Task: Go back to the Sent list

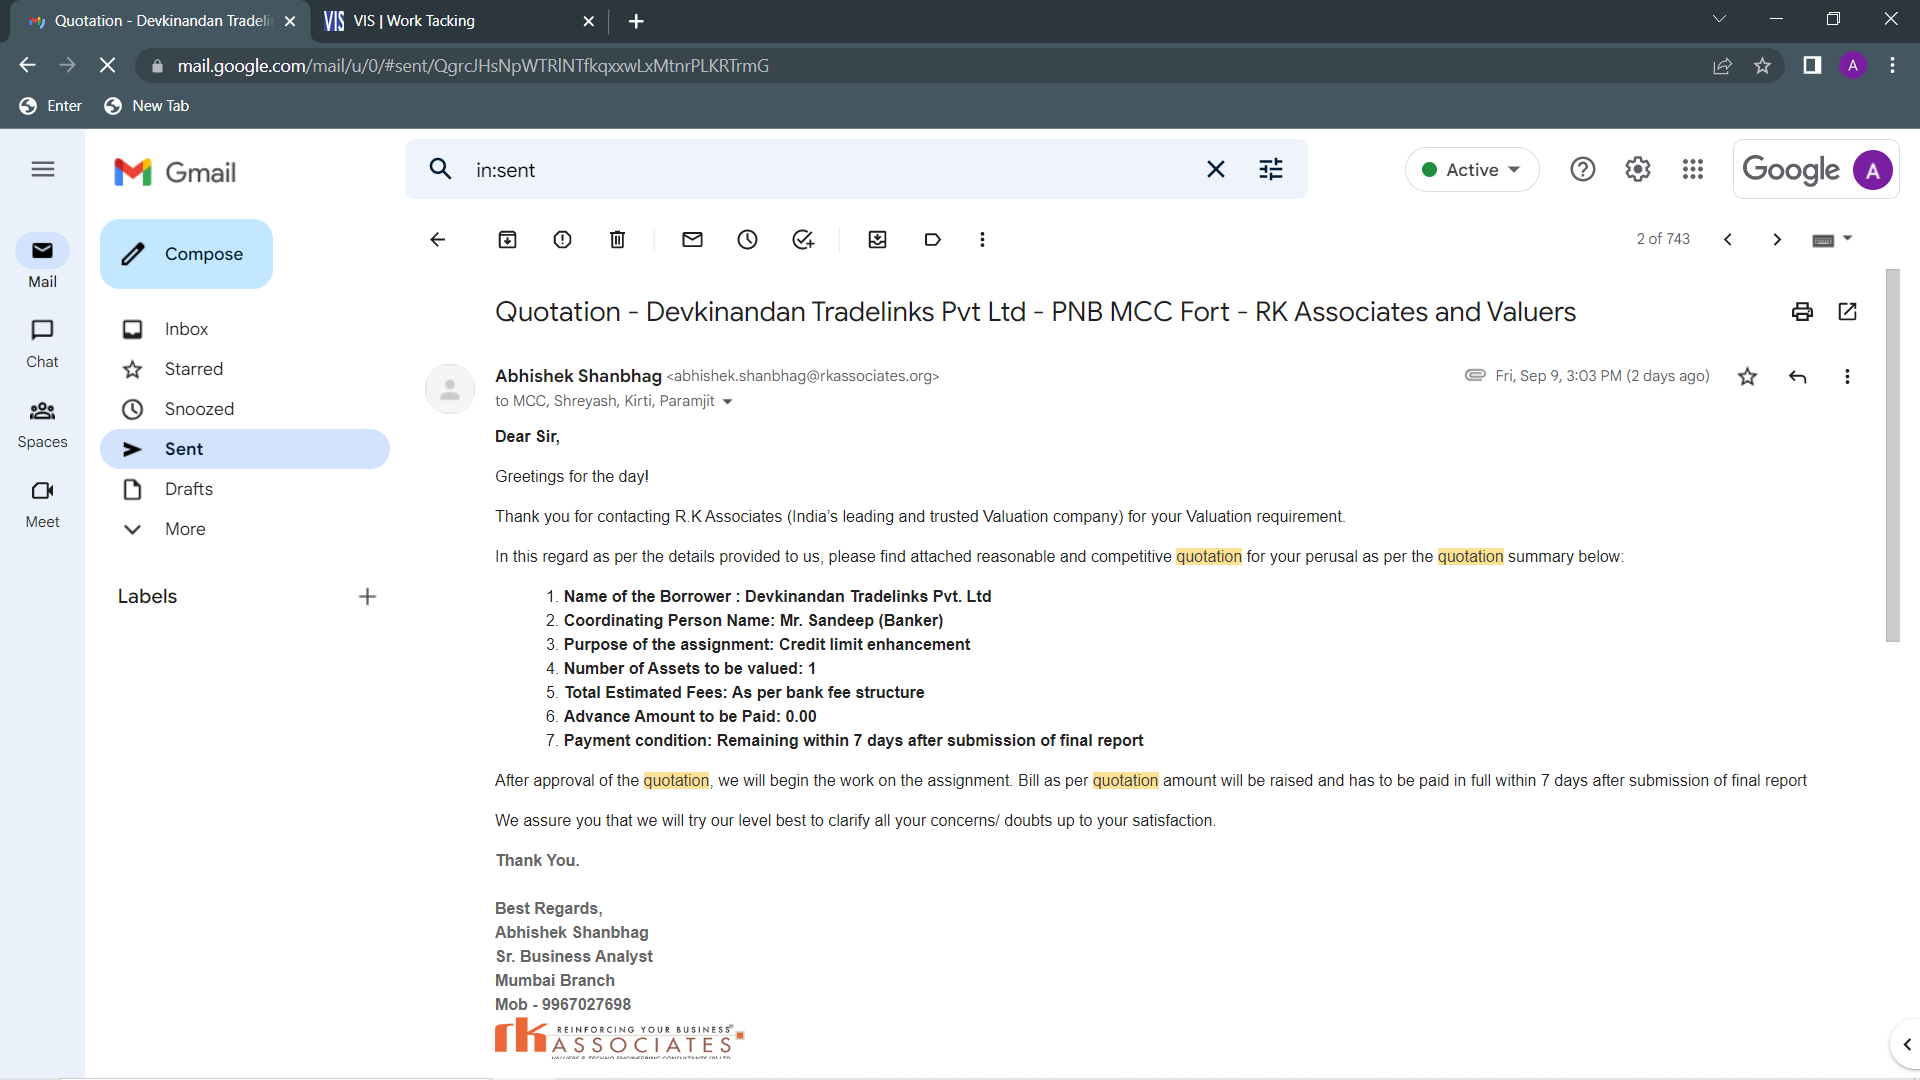Action: (x=438, y=240)
